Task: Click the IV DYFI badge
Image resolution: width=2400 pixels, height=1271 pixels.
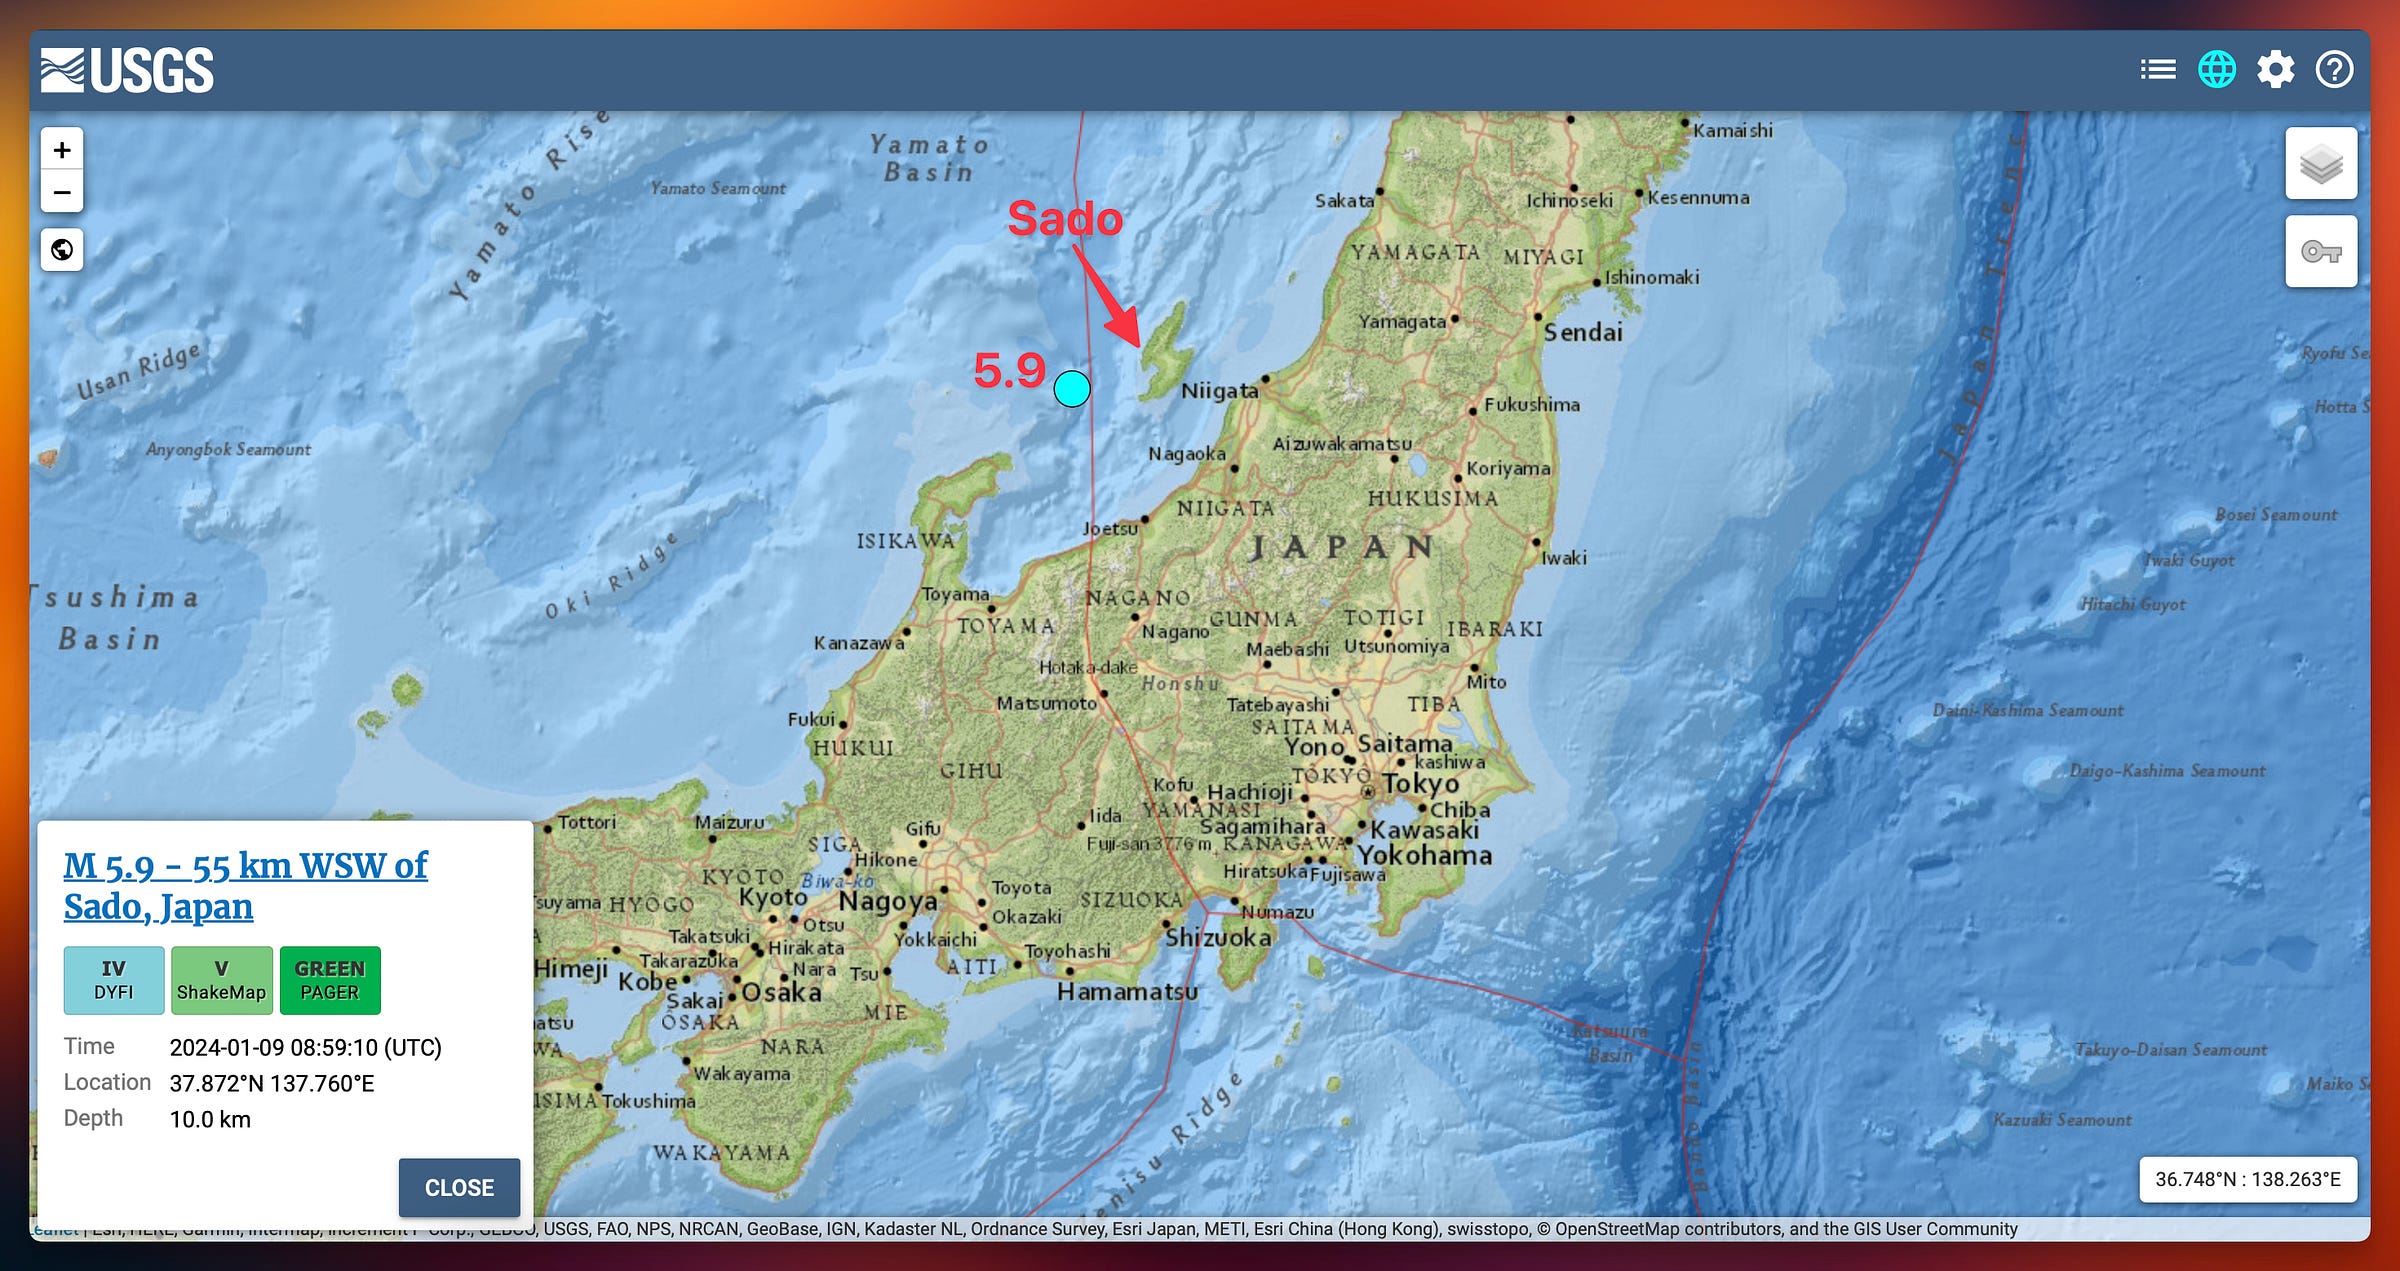Action: click(x=114, y=980)
